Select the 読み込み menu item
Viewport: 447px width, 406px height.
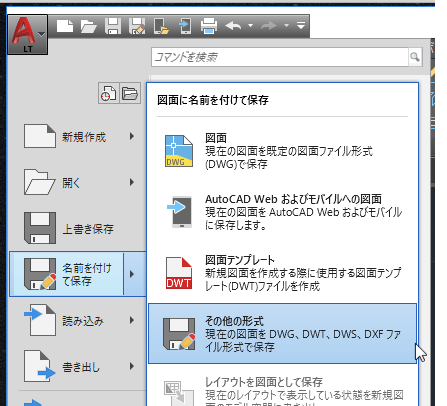[77, 320]
